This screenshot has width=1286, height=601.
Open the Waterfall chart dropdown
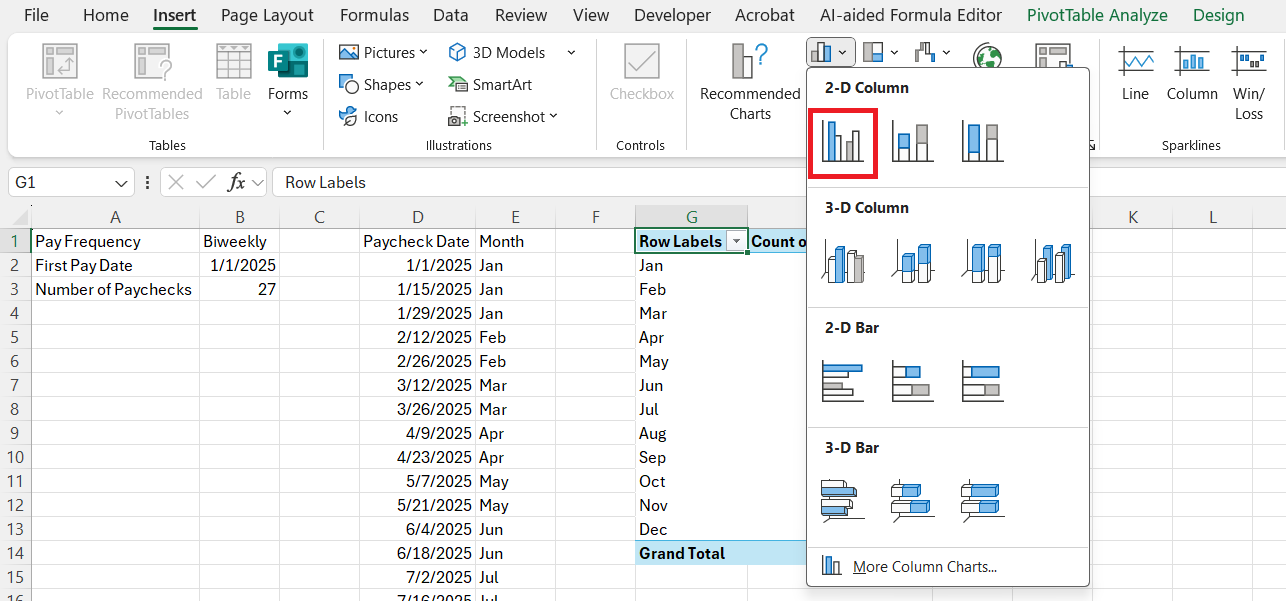click(x=932, y=52)
